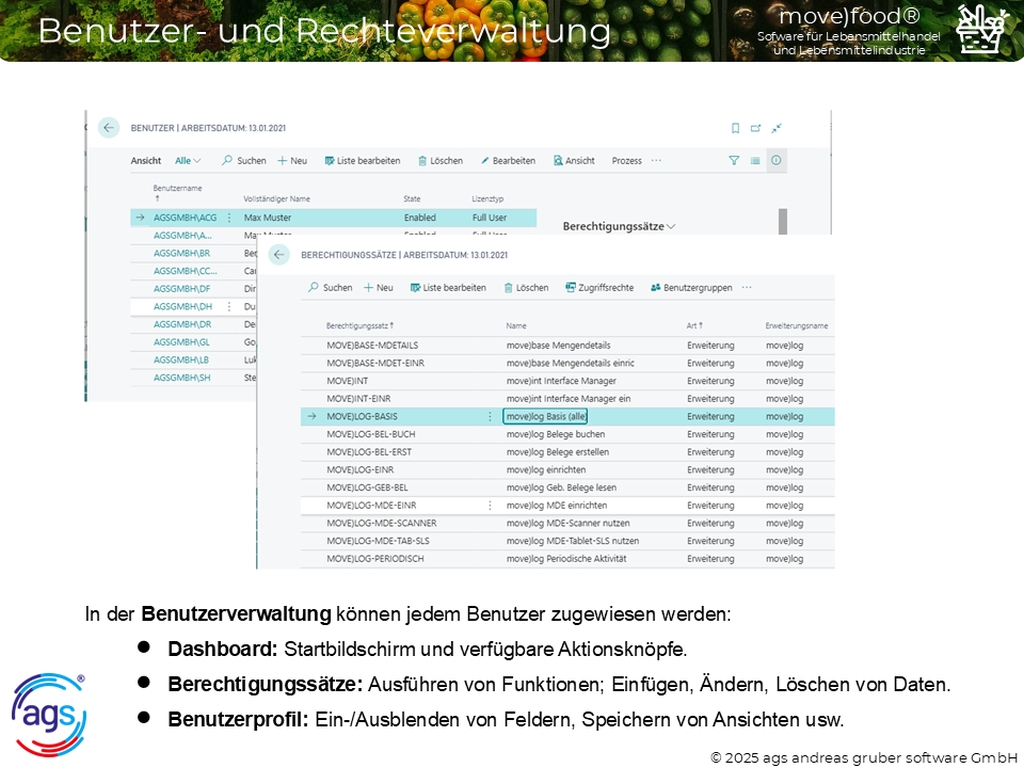Select row MOVE)INT
The width and height of the screenshot is (1024, 768).
(x=568, y=381)
